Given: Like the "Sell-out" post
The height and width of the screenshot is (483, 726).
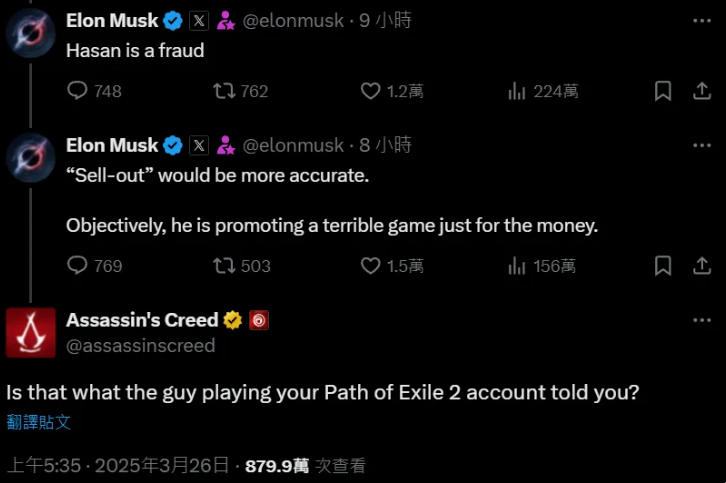Looking at the screenshot, I should 371,265.
